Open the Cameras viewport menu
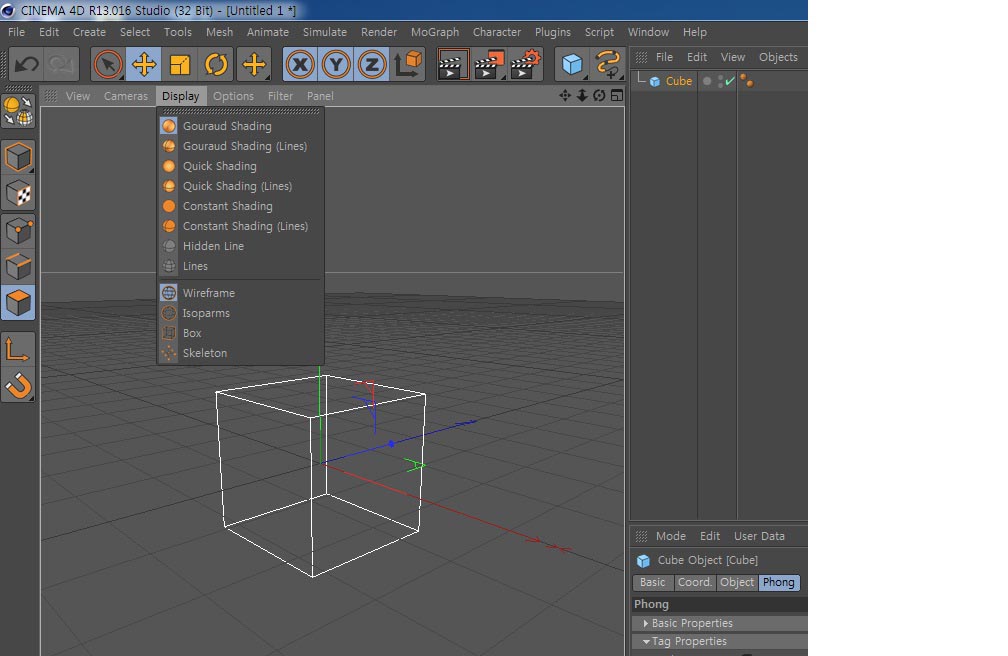1008x656 pixels. (x=125, y=96)
